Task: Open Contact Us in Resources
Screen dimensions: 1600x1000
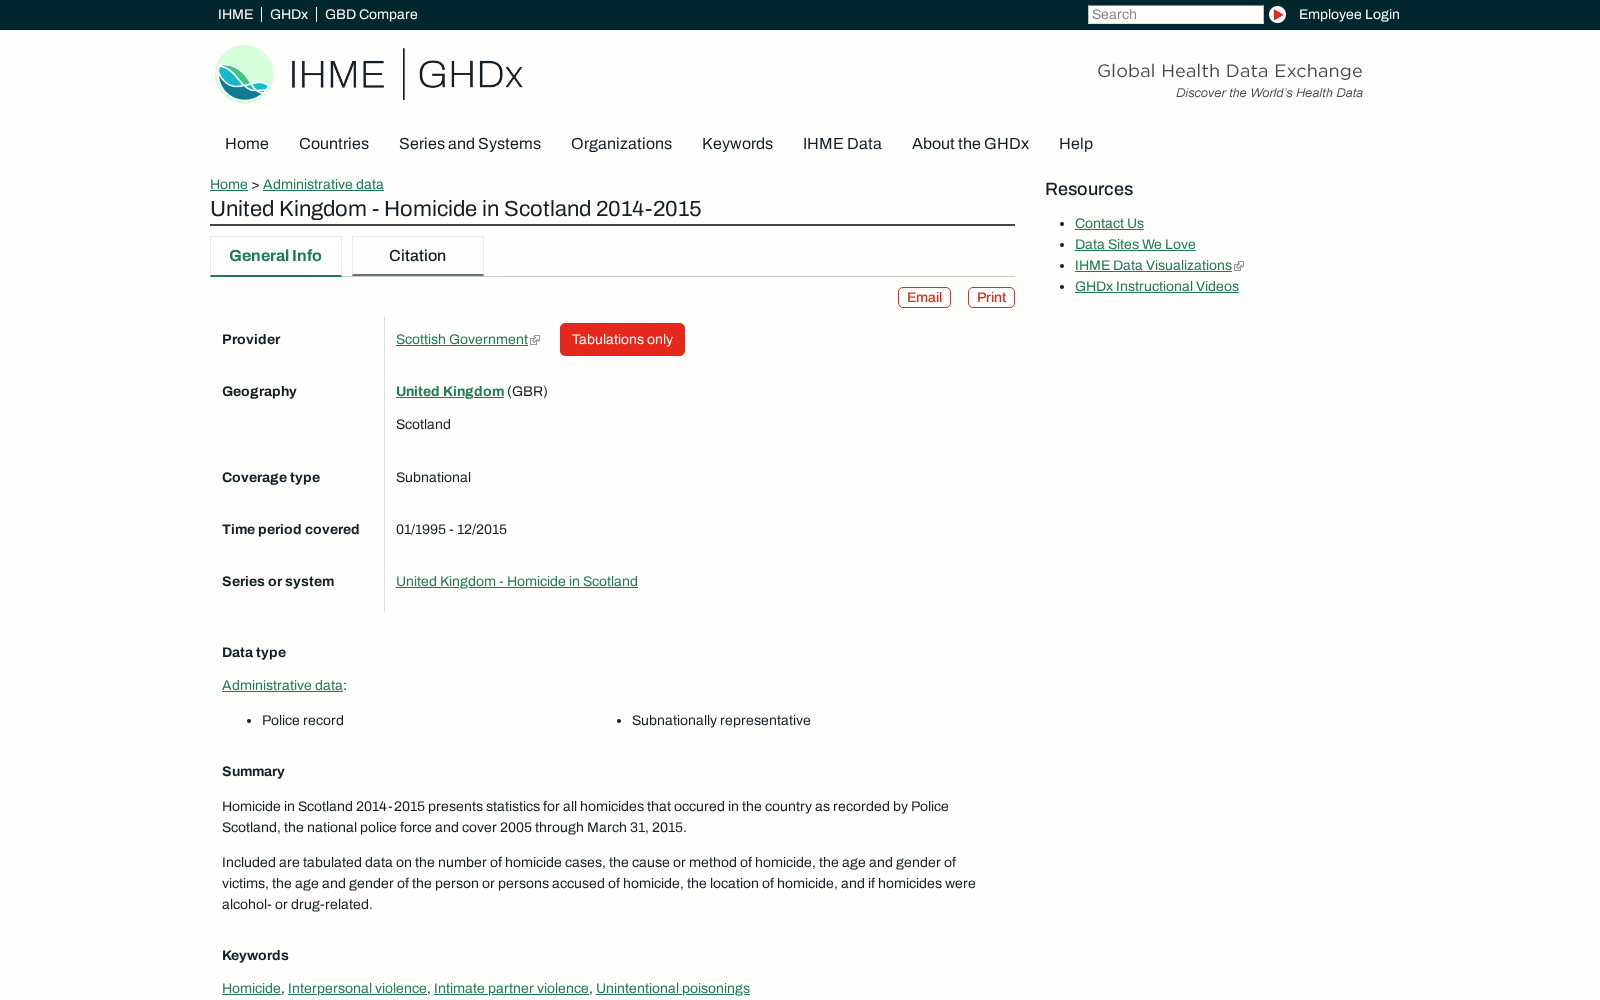Action: [x=1109, y=223]
